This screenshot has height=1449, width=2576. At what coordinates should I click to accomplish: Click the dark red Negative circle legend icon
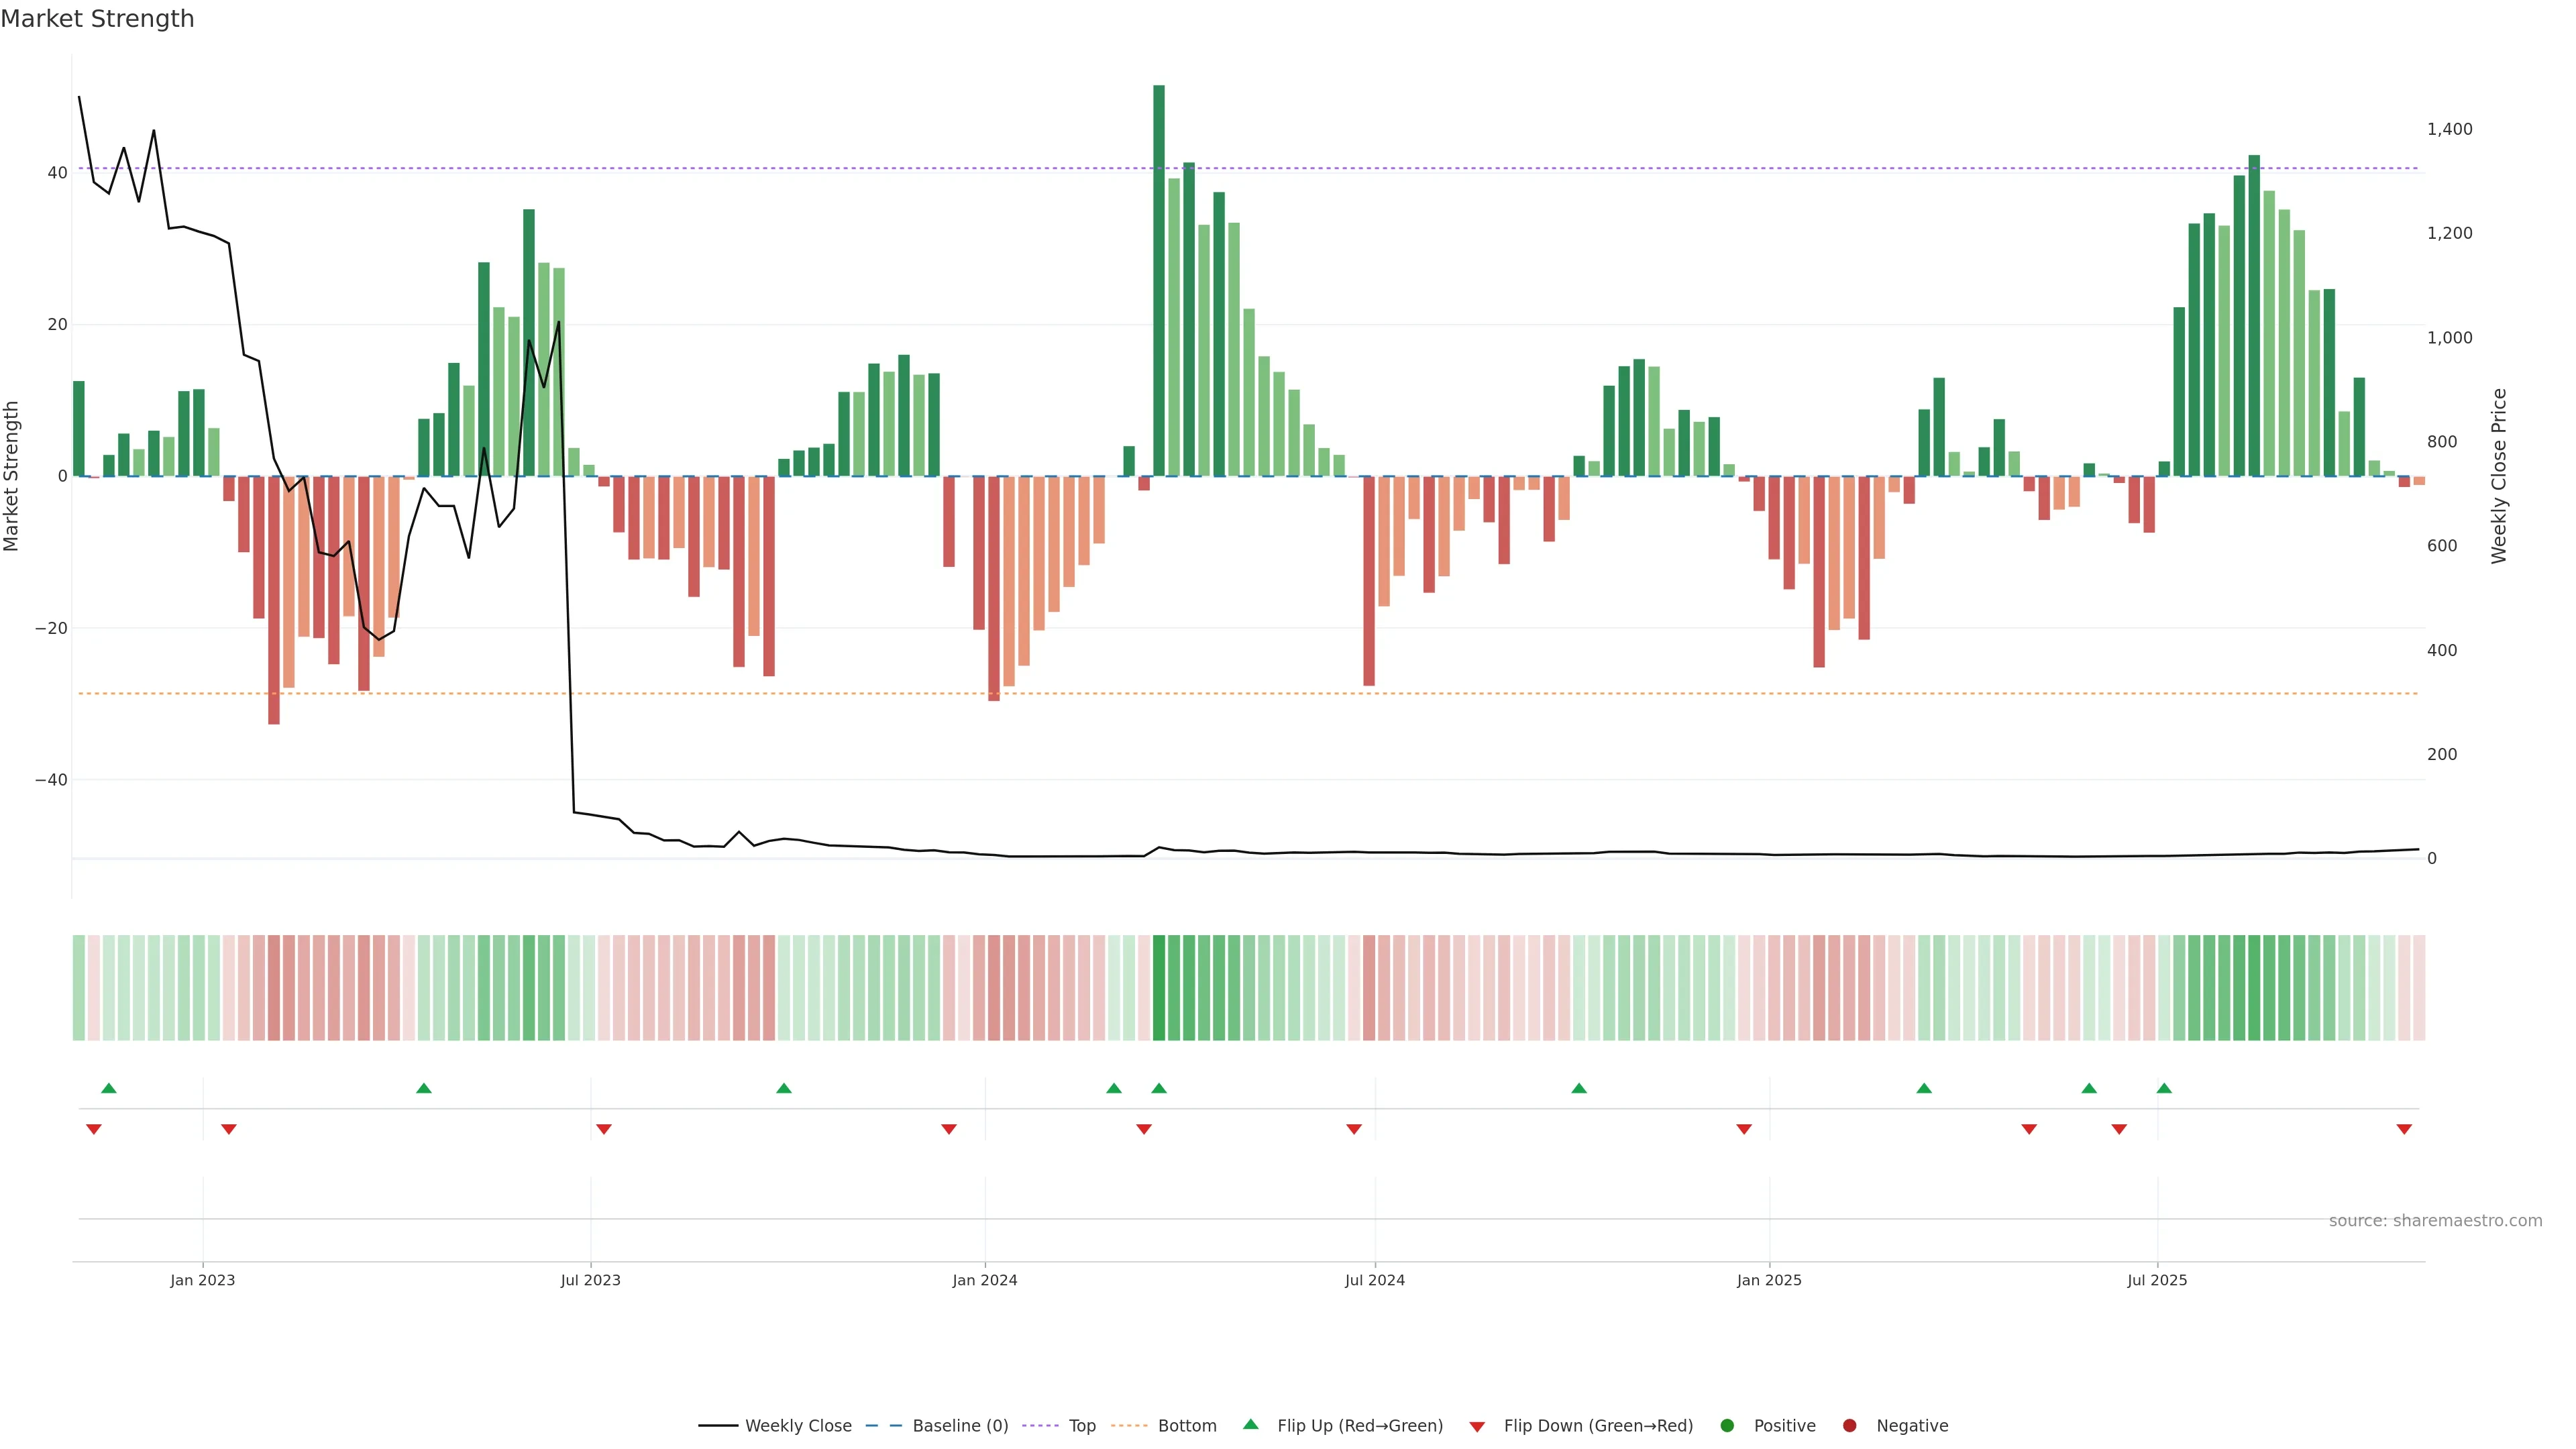1849,1425
